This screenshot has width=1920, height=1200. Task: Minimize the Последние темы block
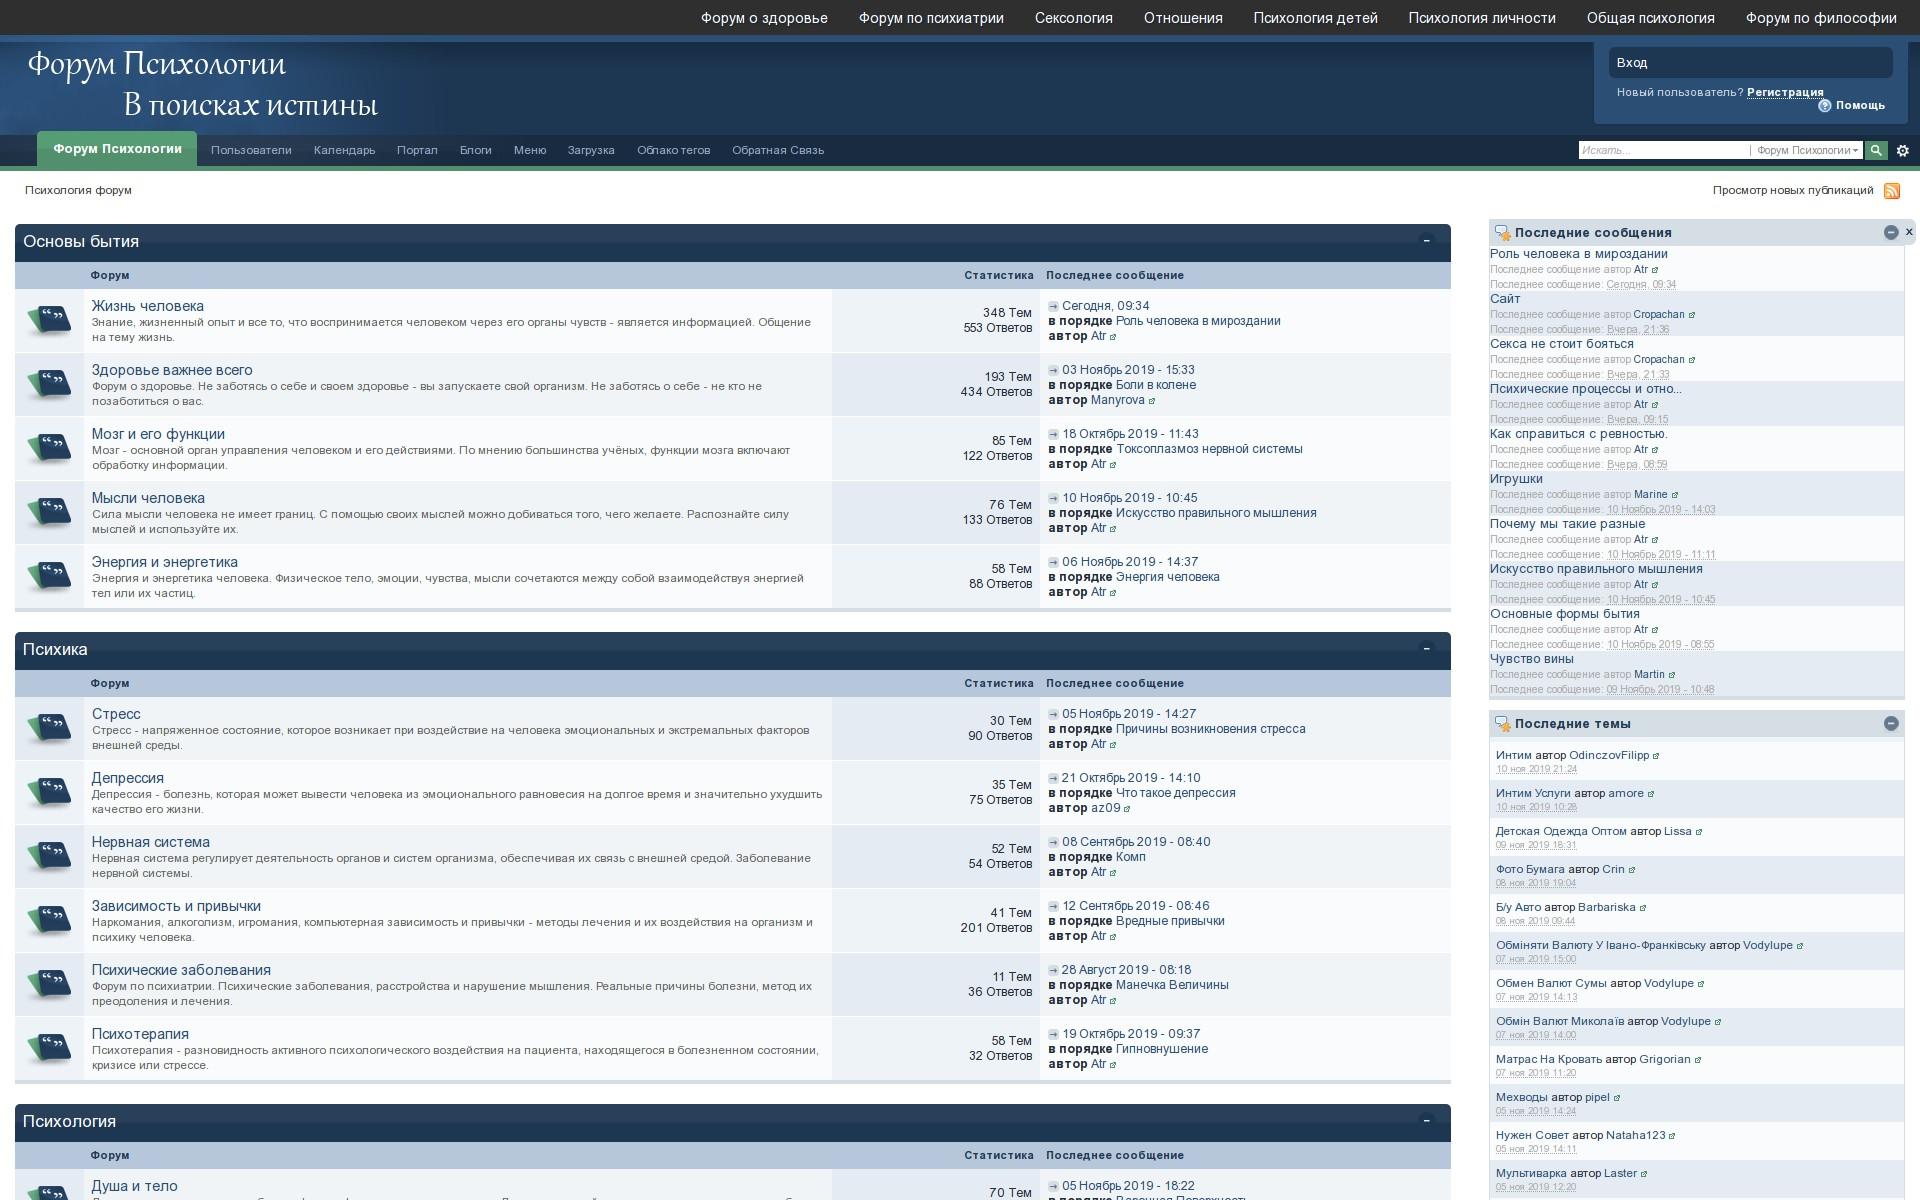1891,723
